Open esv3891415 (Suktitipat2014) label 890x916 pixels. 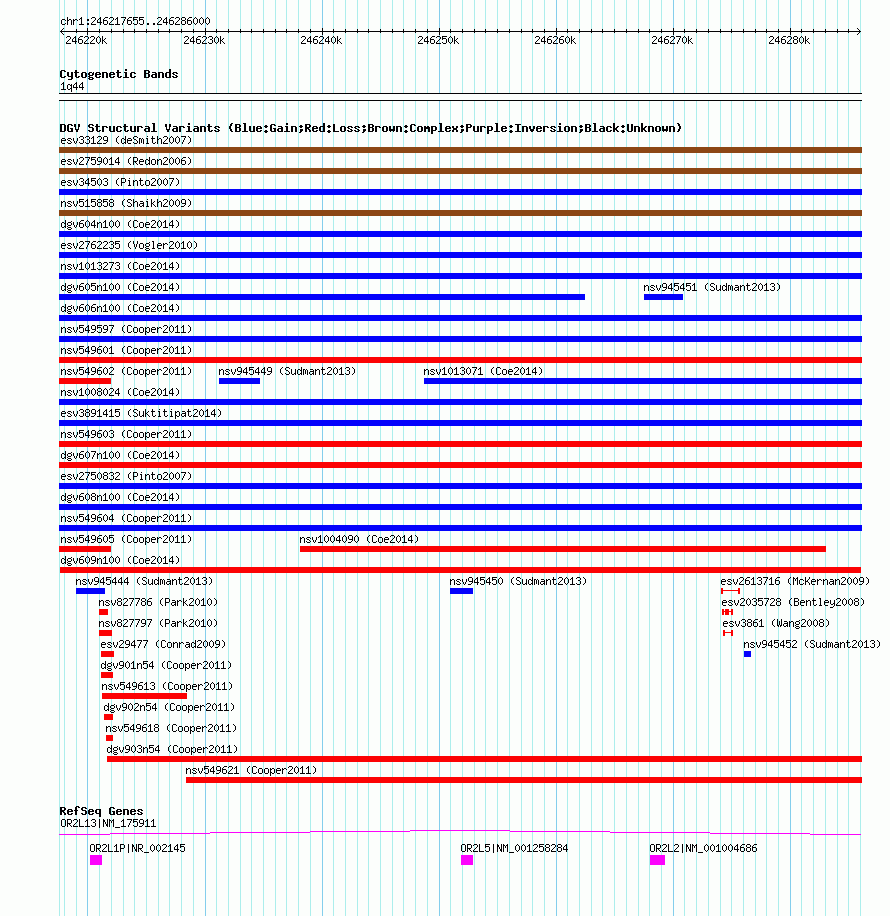141,414
